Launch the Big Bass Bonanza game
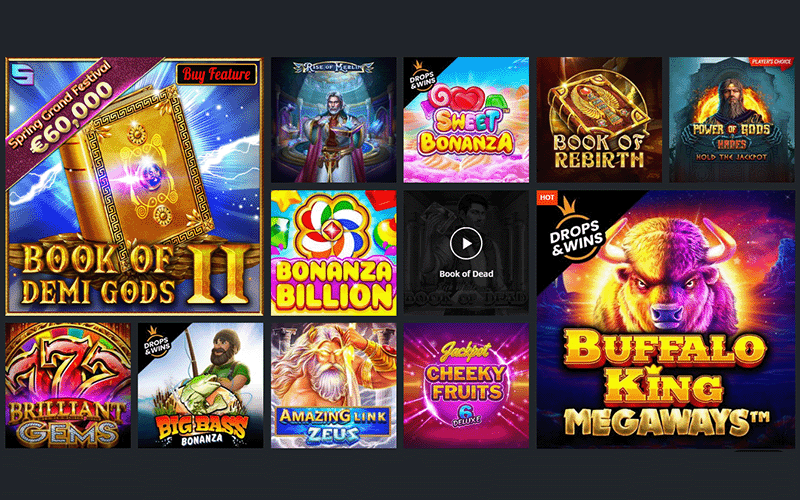Viewport: 800px width, 500px height. (x=201, y=386)
